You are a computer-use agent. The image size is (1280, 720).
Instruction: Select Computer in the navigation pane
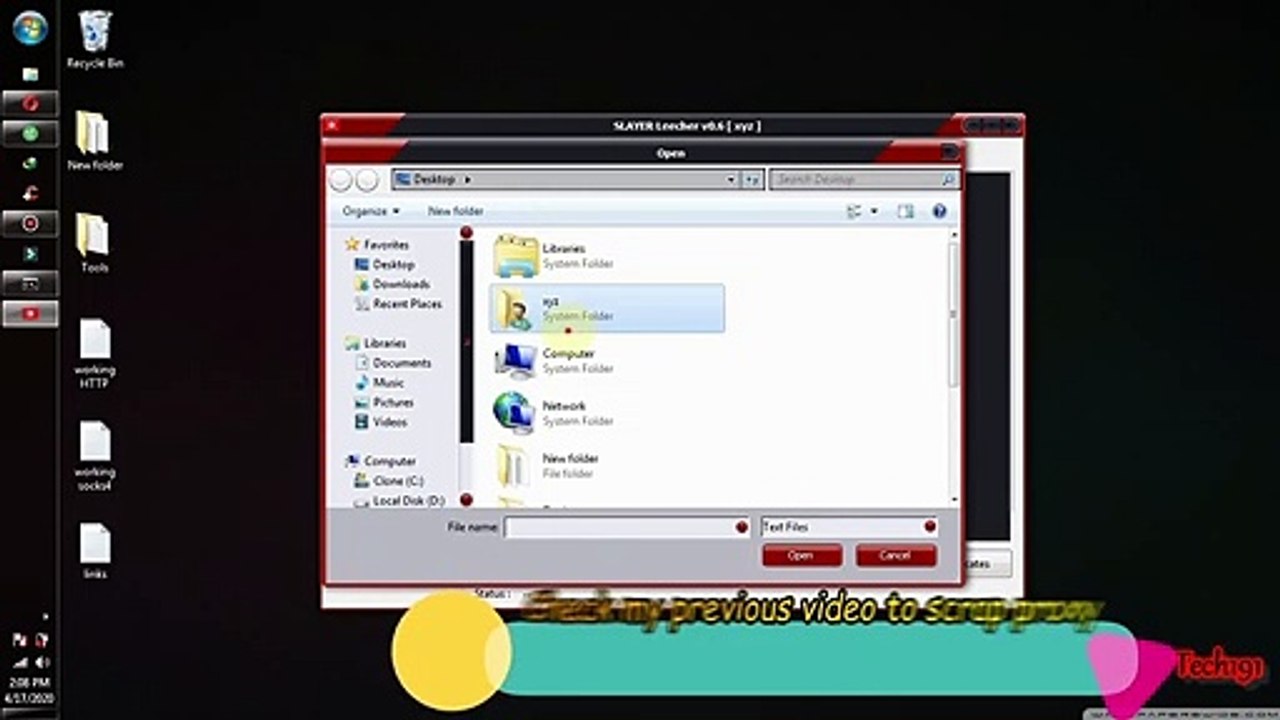[381, 461]
